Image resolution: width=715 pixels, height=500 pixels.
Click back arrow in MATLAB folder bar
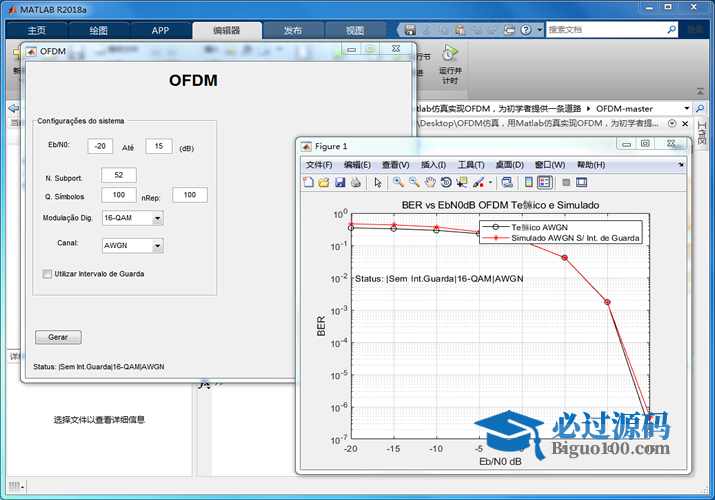coord(14,108)
